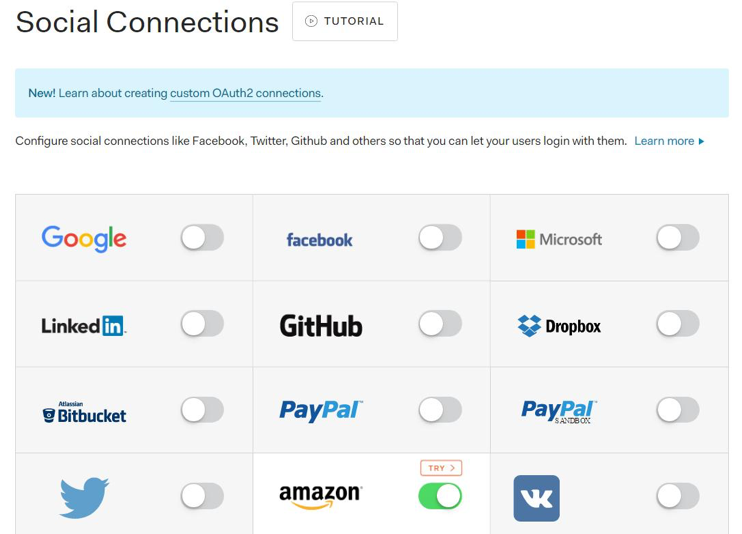Follow the custom OAuth2 connections link
Screen dimensions: 742x534
pos(246,93)
